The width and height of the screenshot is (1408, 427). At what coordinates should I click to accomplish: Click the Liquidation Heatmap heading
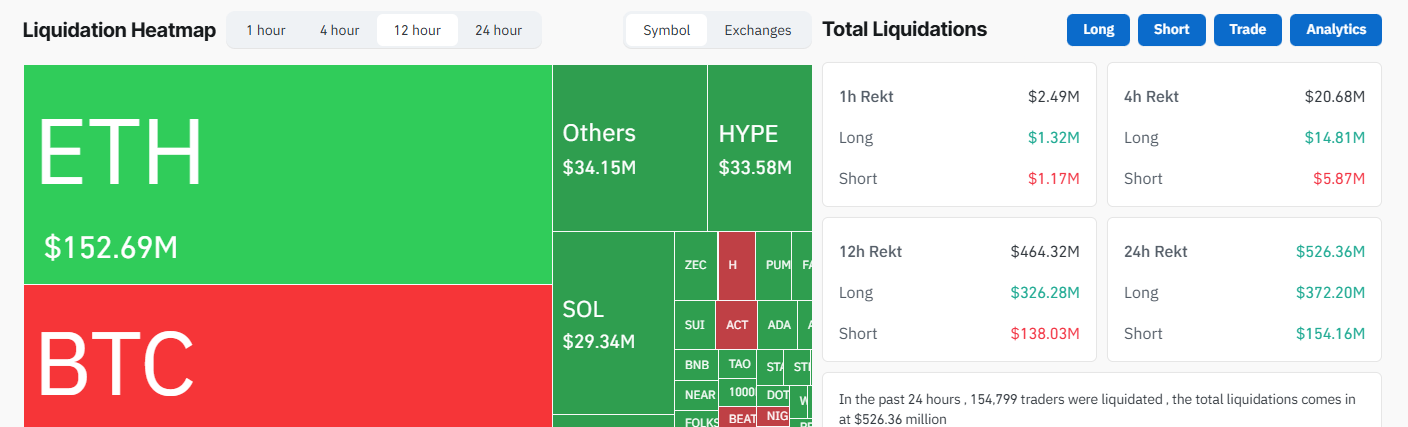coord(119,30)
